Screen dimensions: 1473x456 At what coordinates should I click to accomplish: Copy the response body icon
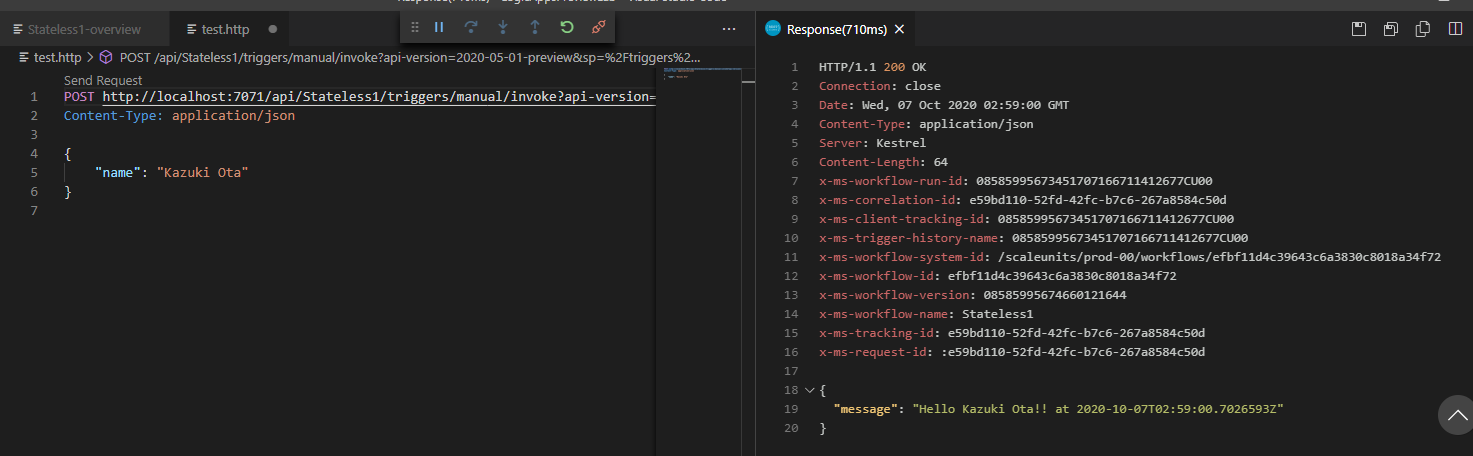(x=1423, y=29)
